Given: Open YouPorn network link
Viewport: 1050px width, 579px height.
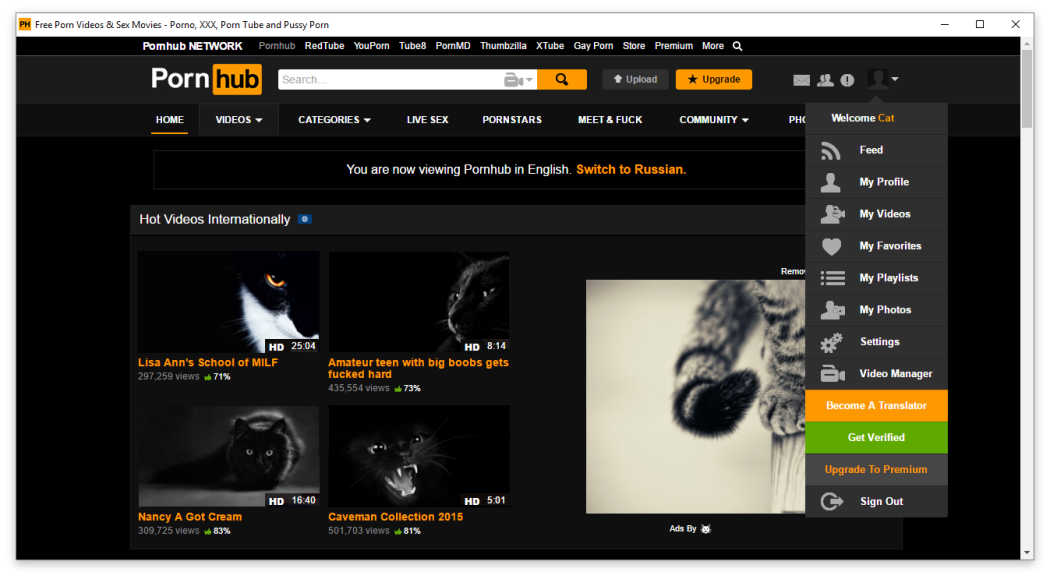Looking at the screenshot, I should pyautogui.click(x=371, y=46).
